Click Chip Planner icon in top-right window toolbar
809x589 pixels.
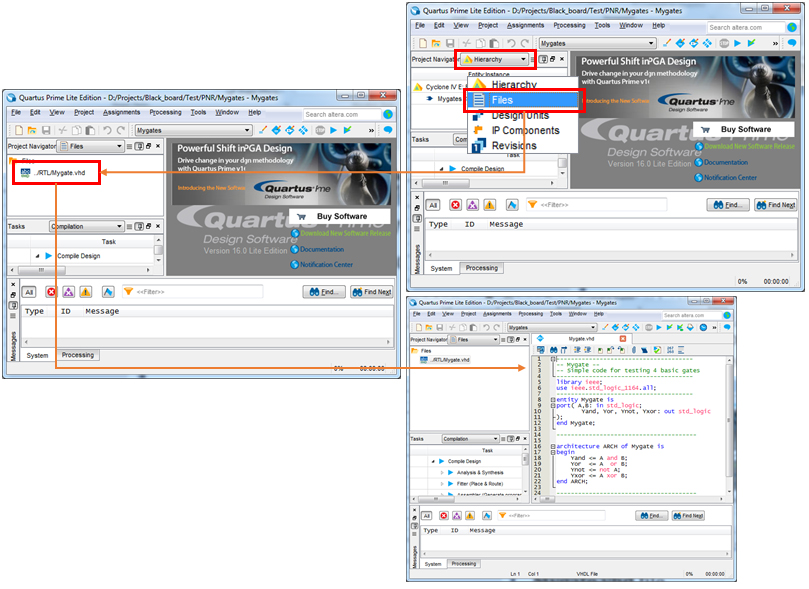point(707,43)
